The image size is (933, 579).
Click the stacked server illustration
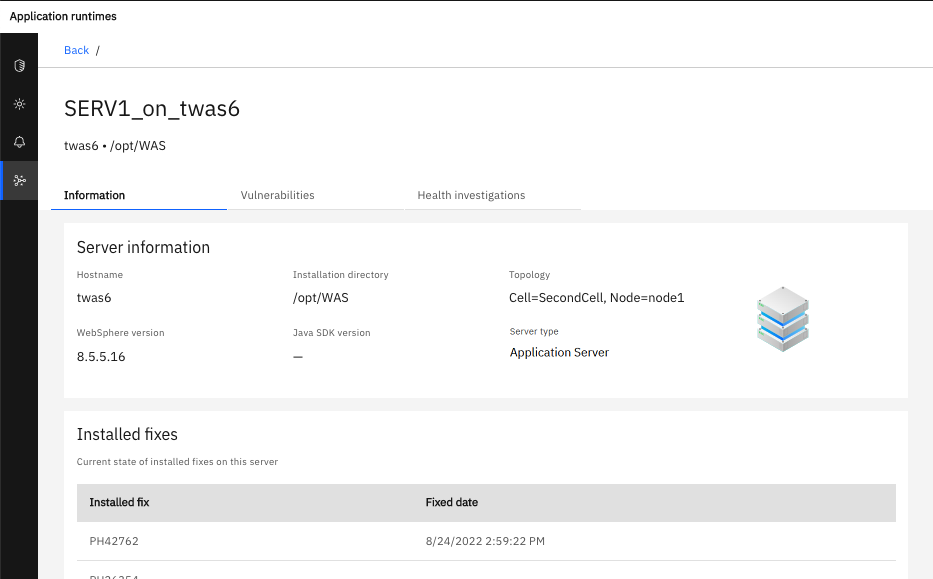coord(782,319)
